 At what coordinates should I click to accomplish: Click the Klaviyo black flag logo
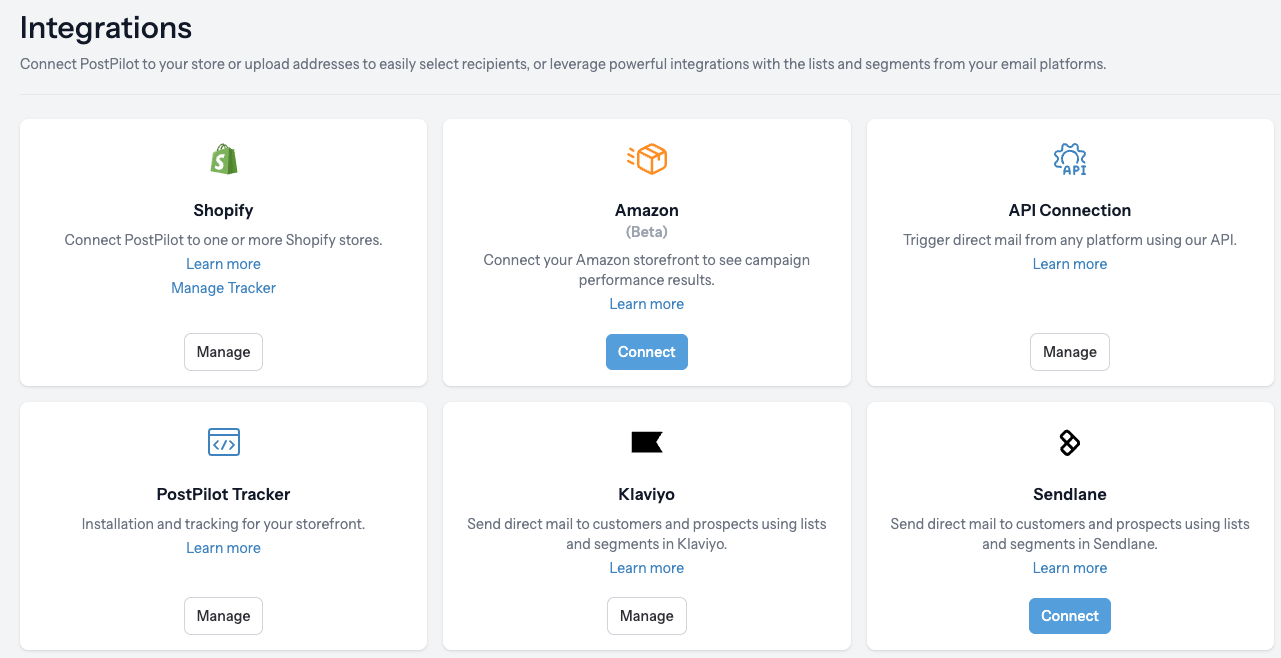[x=647, y=442]
